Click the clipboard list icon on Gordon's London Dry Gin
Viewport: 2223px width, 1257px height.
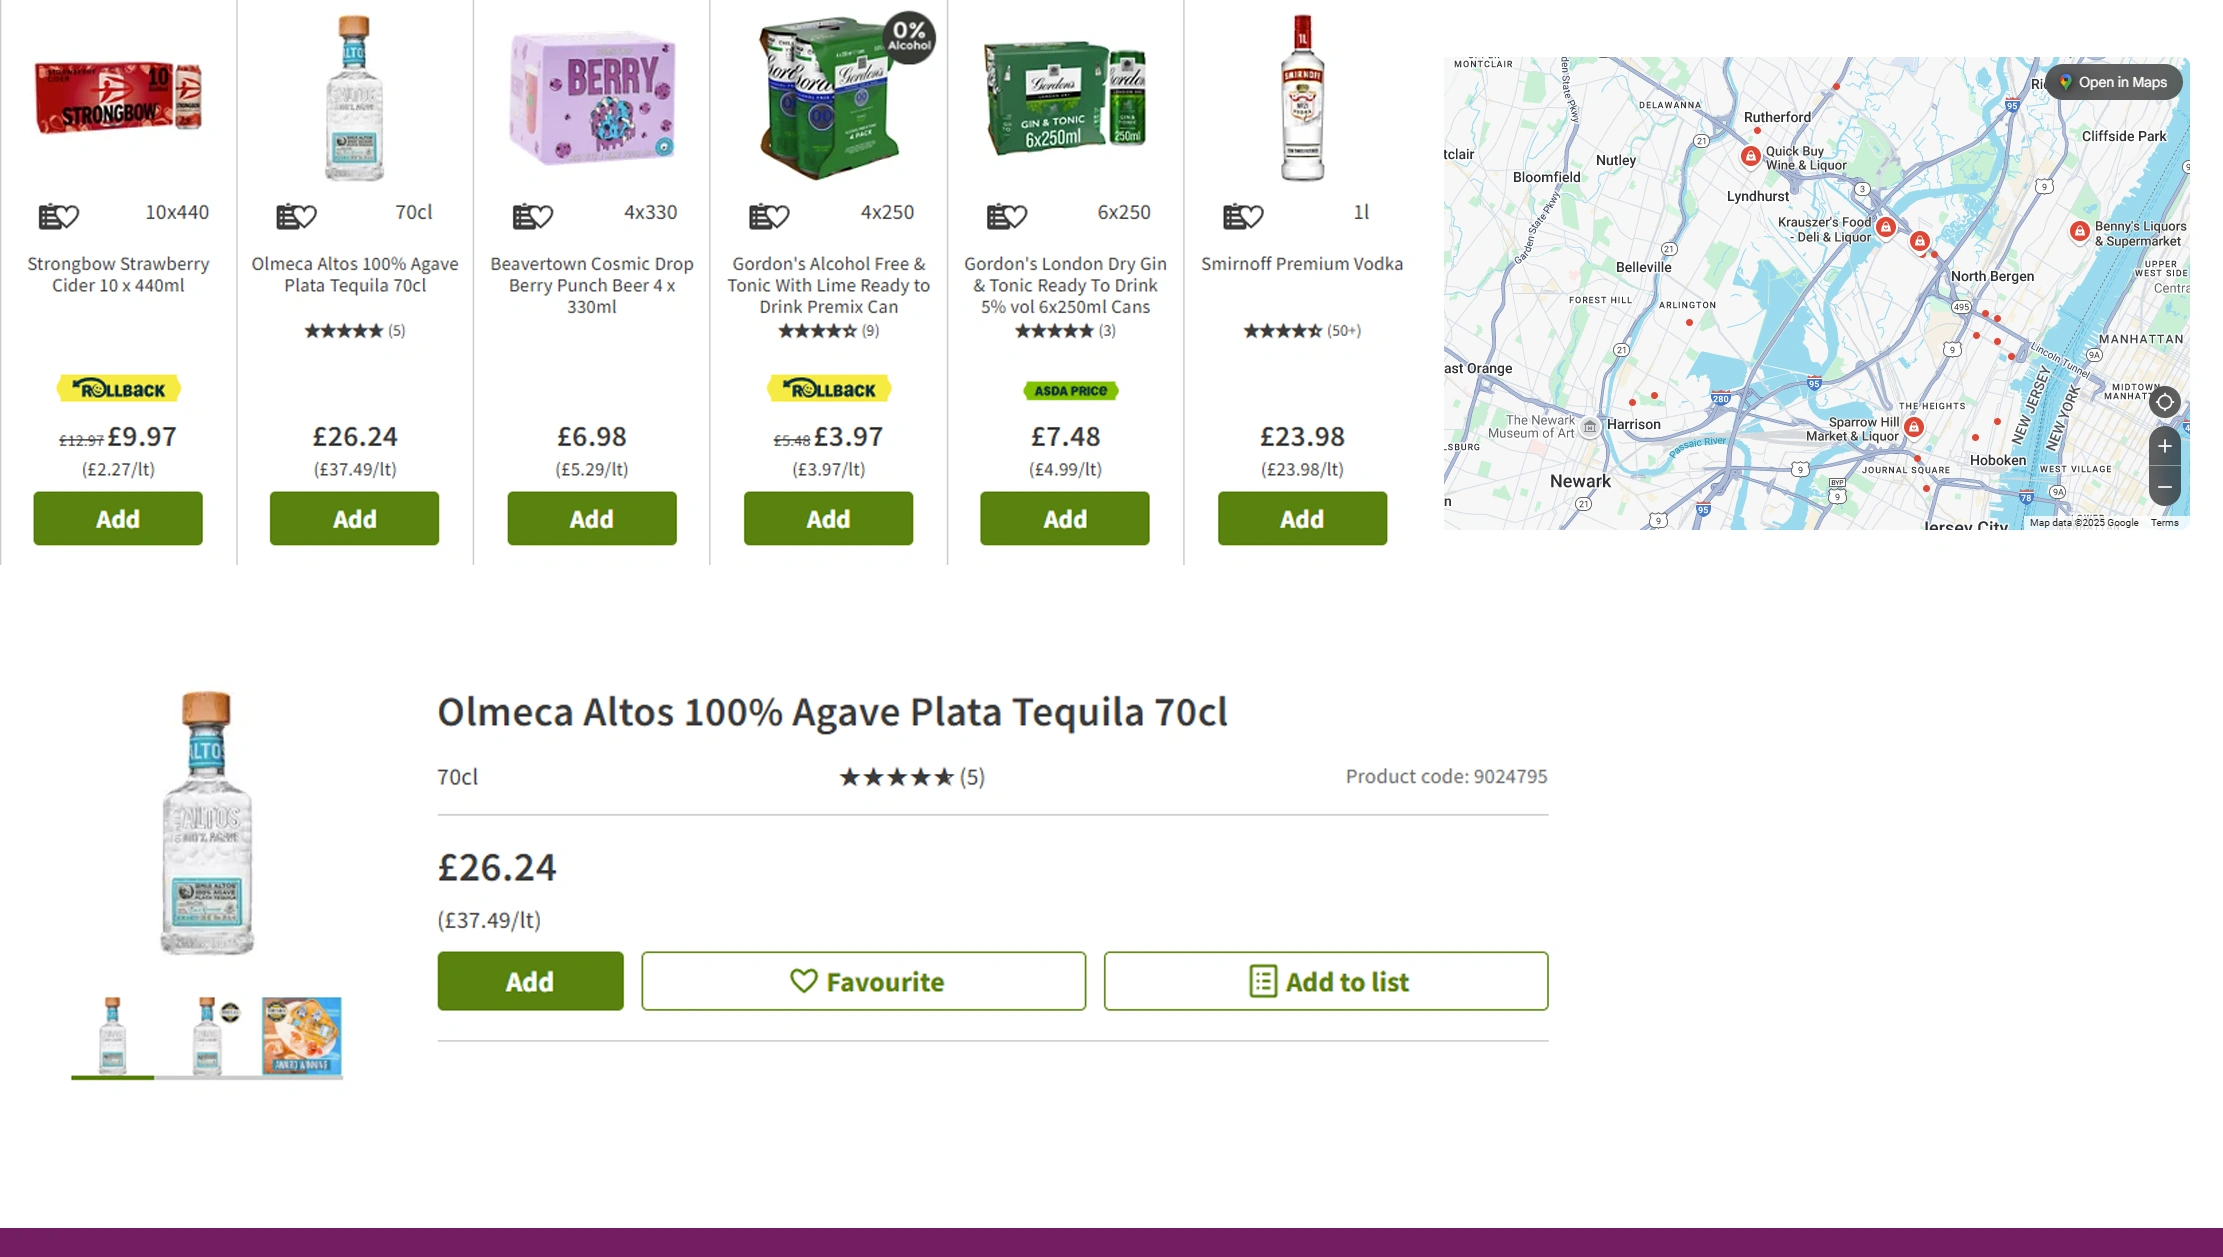pyautogui.click(x=996, y=213)
